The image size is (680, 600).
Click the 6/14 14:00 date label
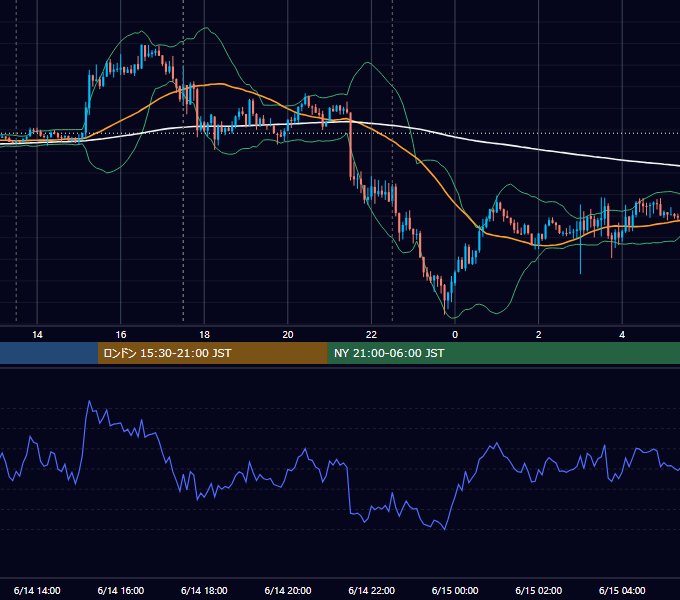point(37,590)
